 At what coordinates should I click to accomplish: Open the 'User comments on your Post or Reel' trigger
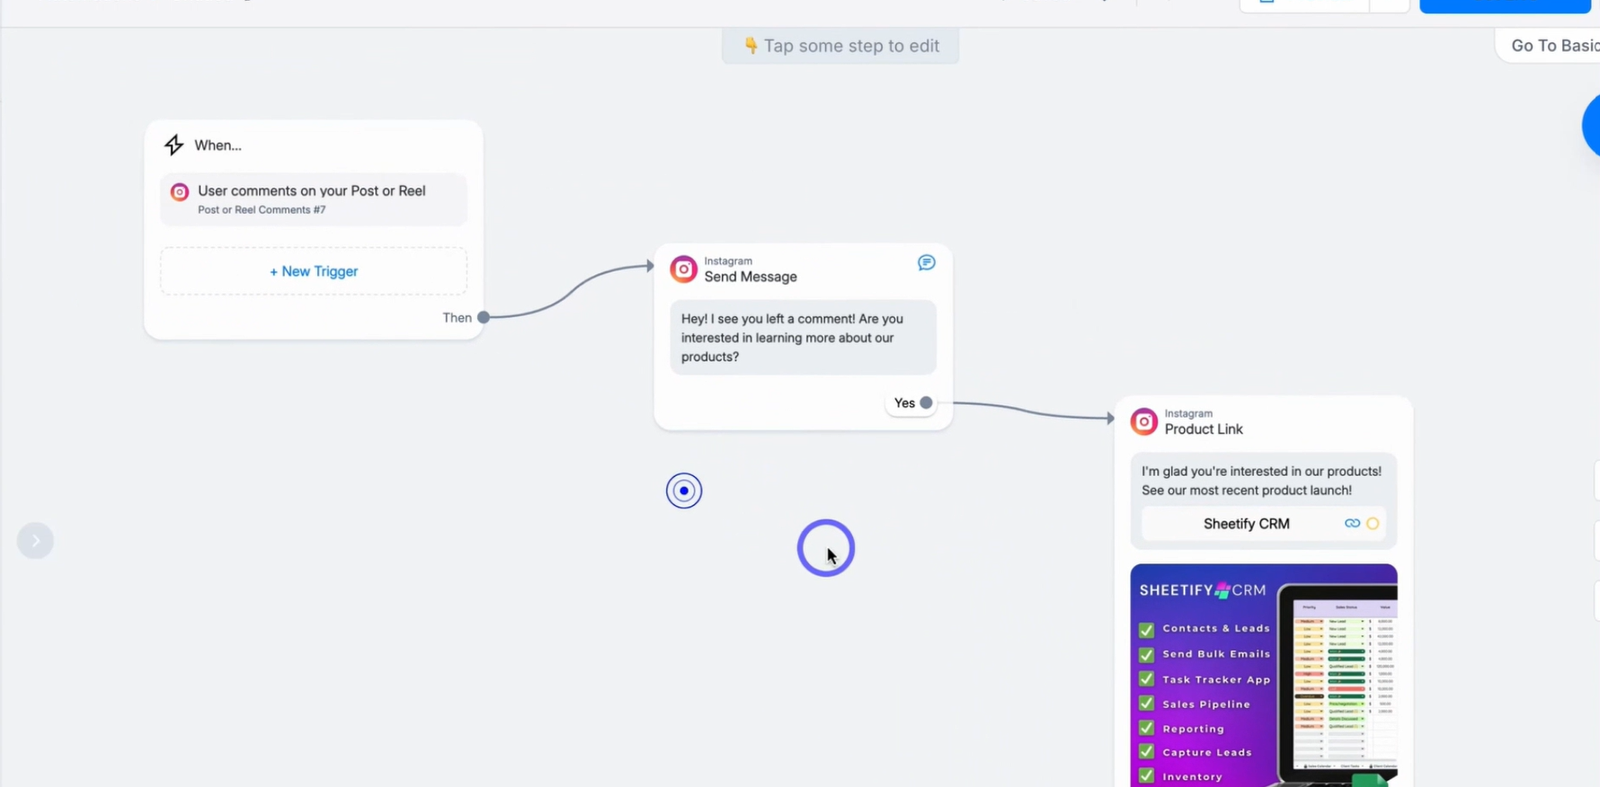313,199
